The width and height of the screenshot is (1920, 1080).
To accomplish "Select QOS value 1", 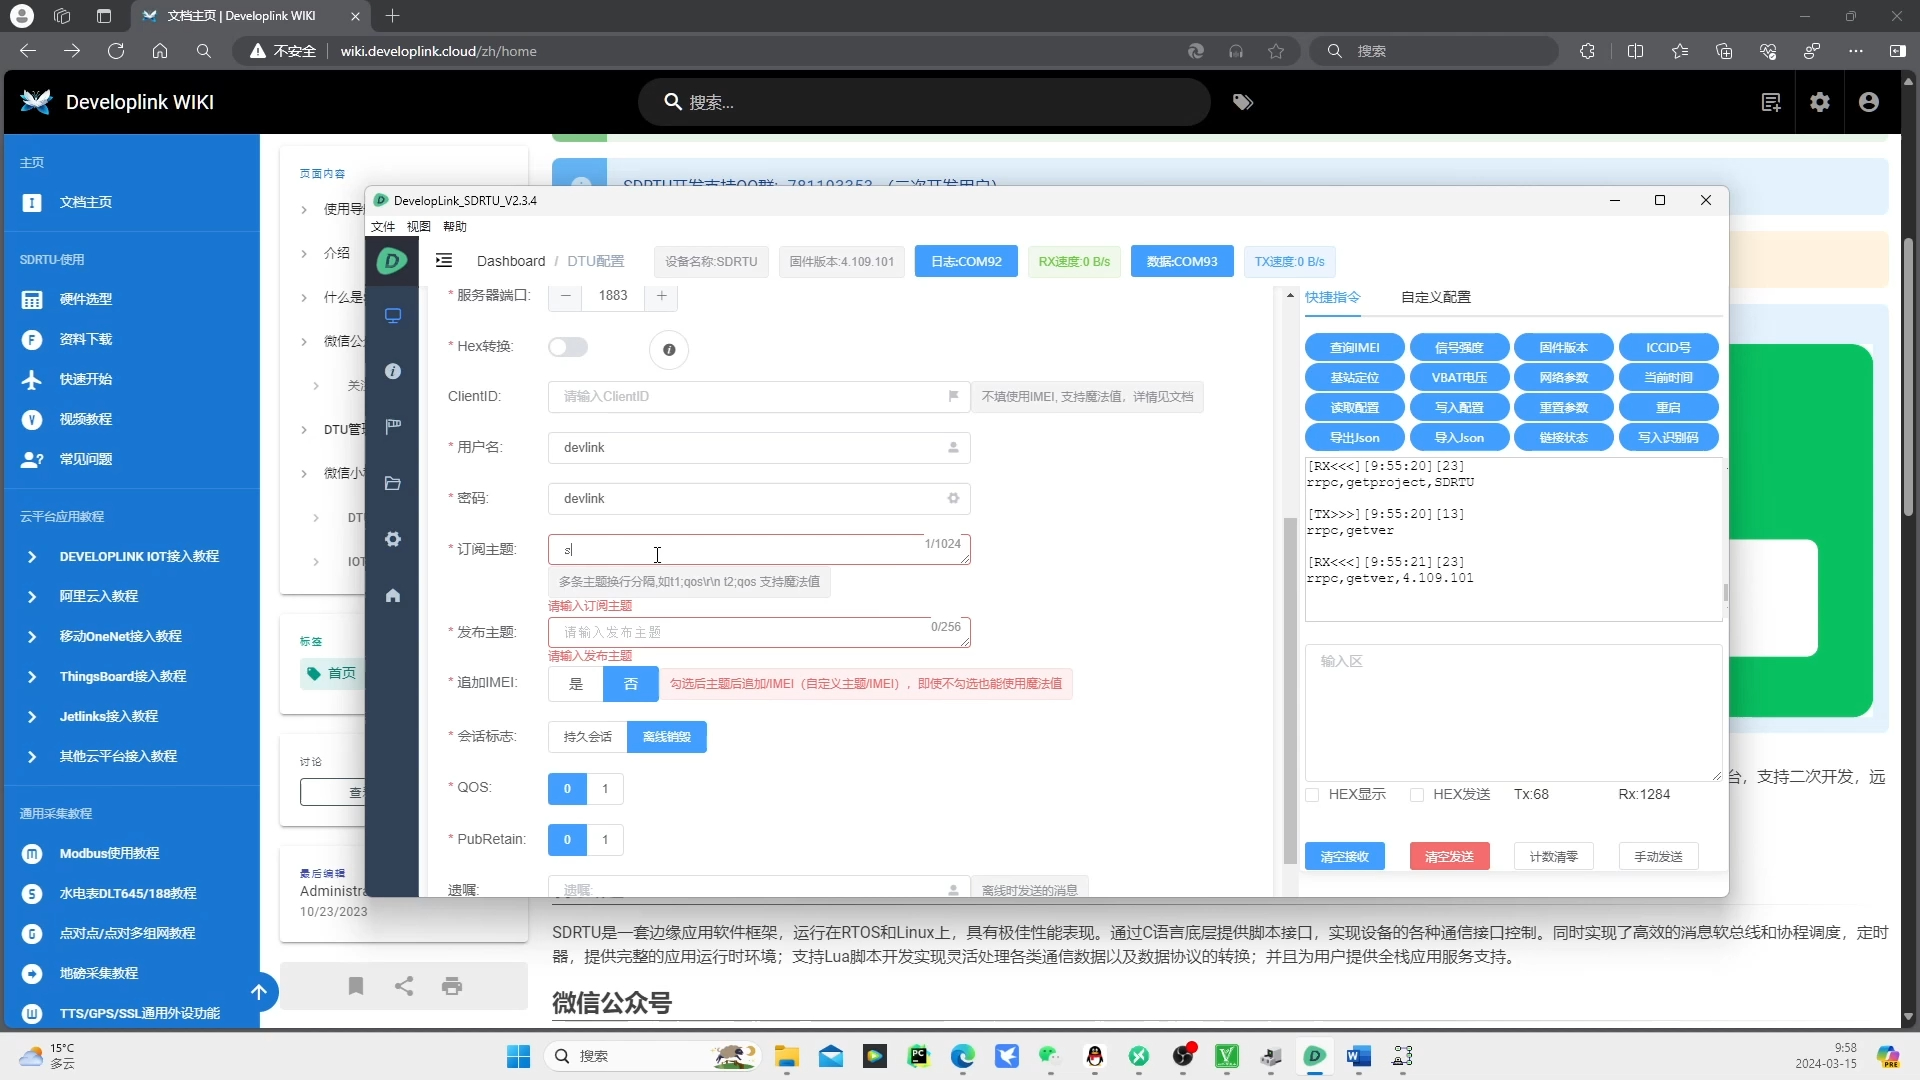I will 605,789.
